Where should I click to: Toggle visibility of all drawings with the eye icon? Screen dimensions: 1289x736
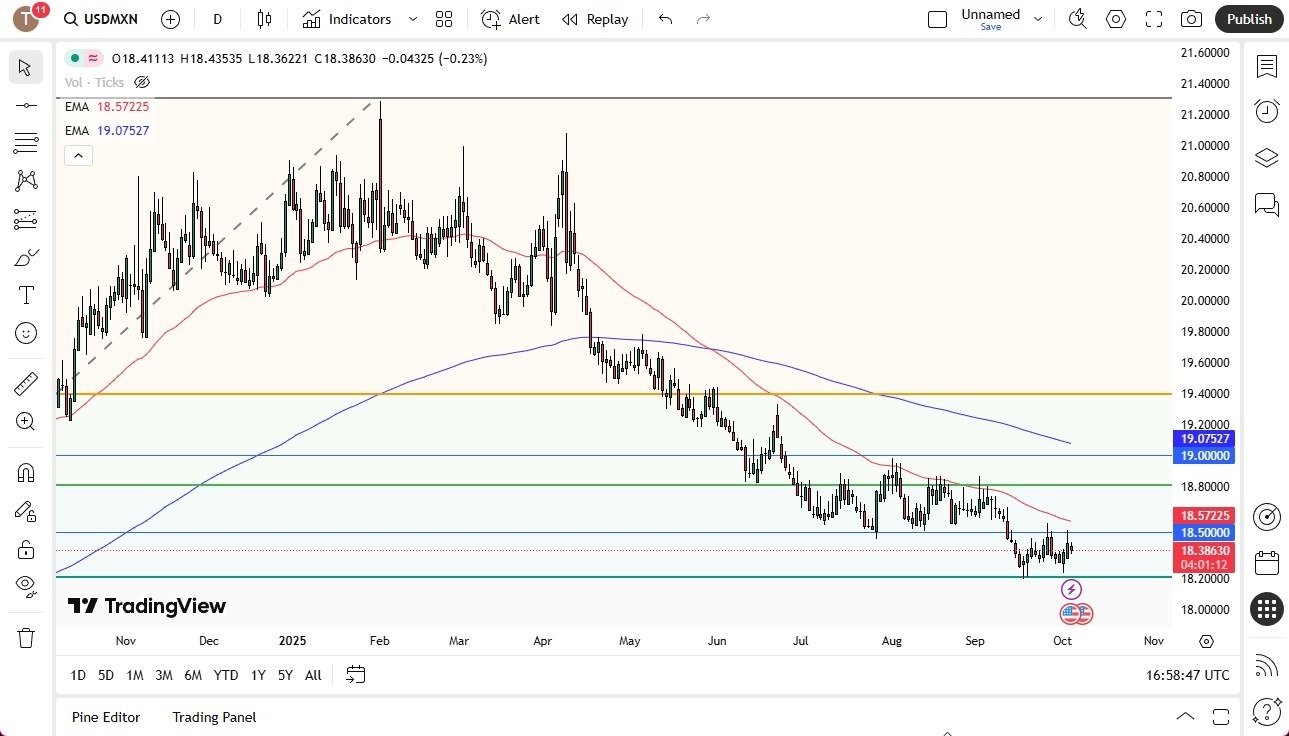tap(26, 586)
